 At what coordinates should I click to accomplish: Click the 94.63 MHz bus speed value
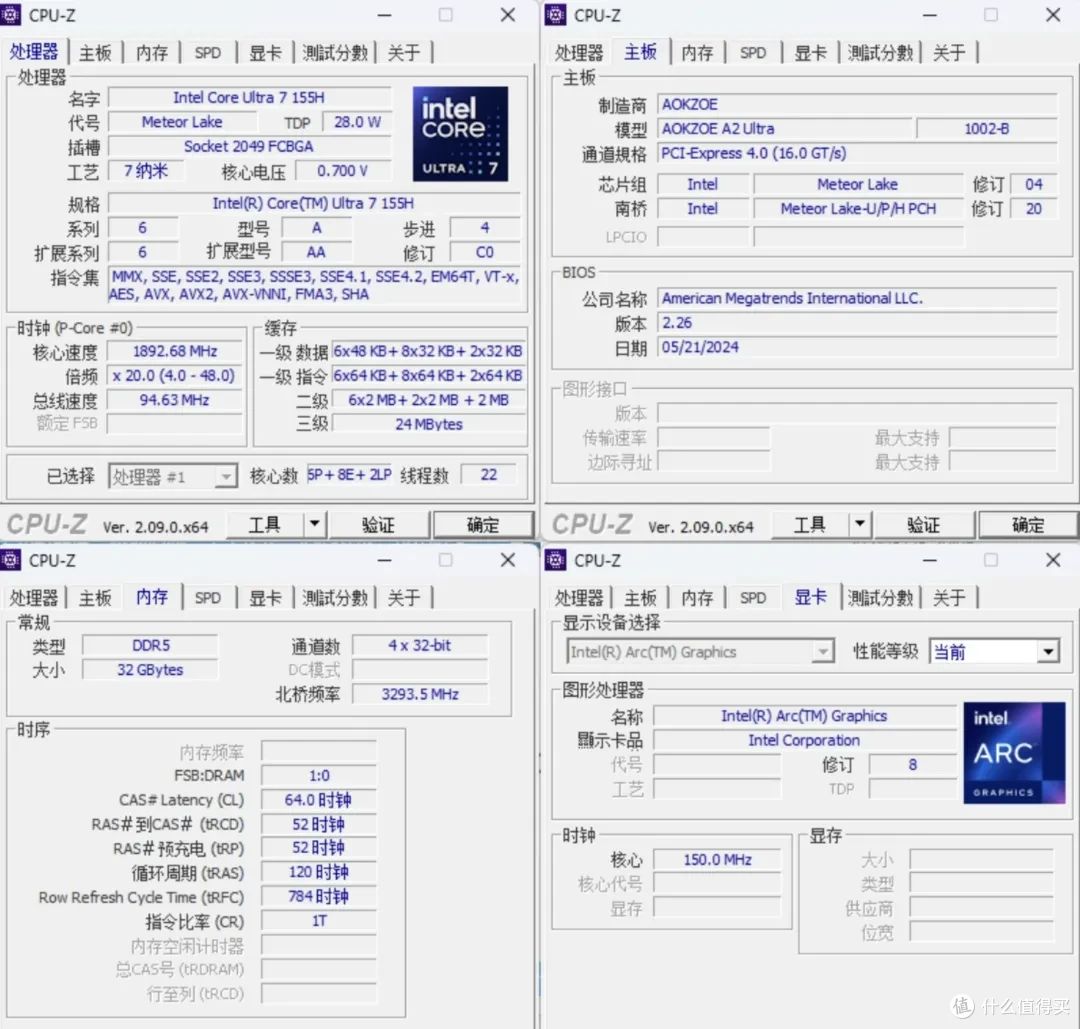[x=175, y=400]
